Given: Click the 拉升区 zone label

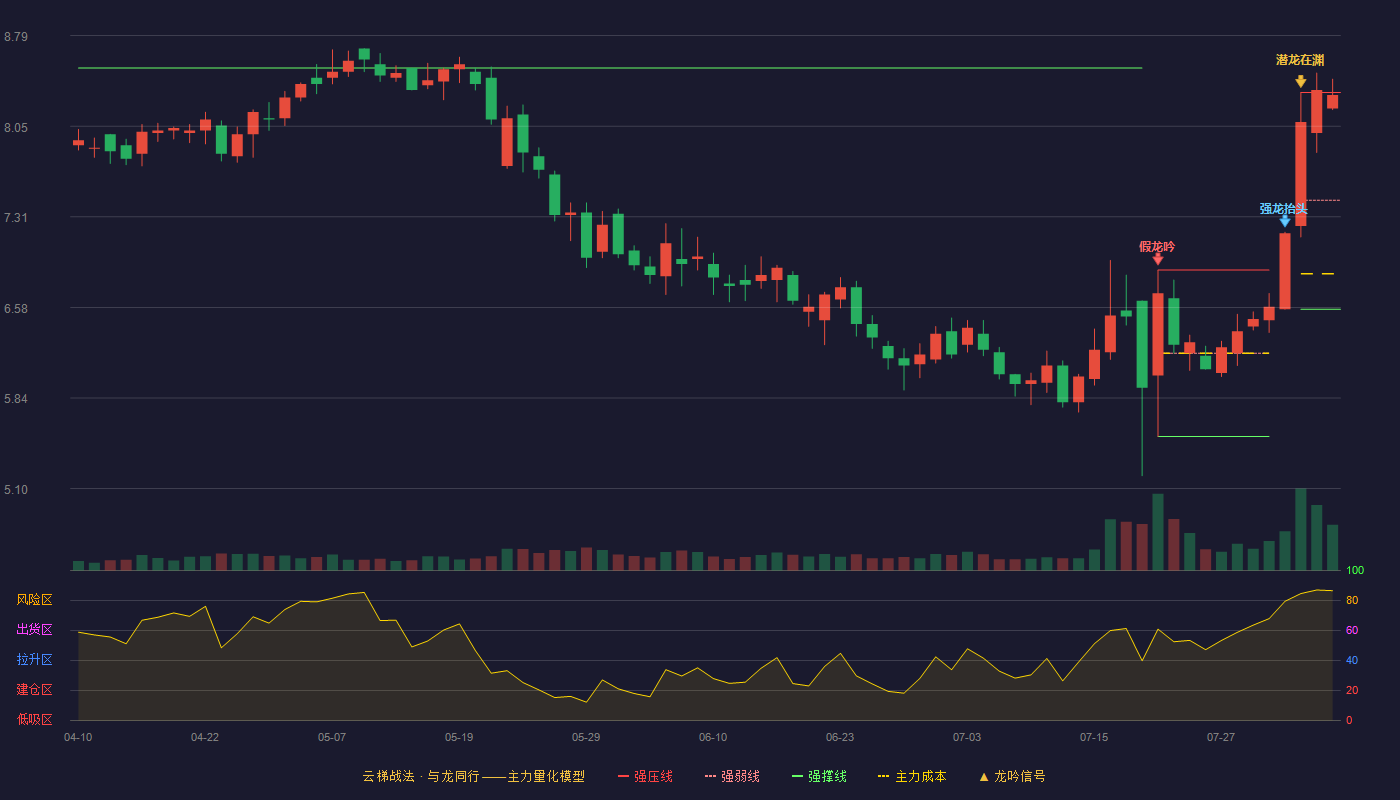Looking at the screenshot, I should (x=34, y=660).
